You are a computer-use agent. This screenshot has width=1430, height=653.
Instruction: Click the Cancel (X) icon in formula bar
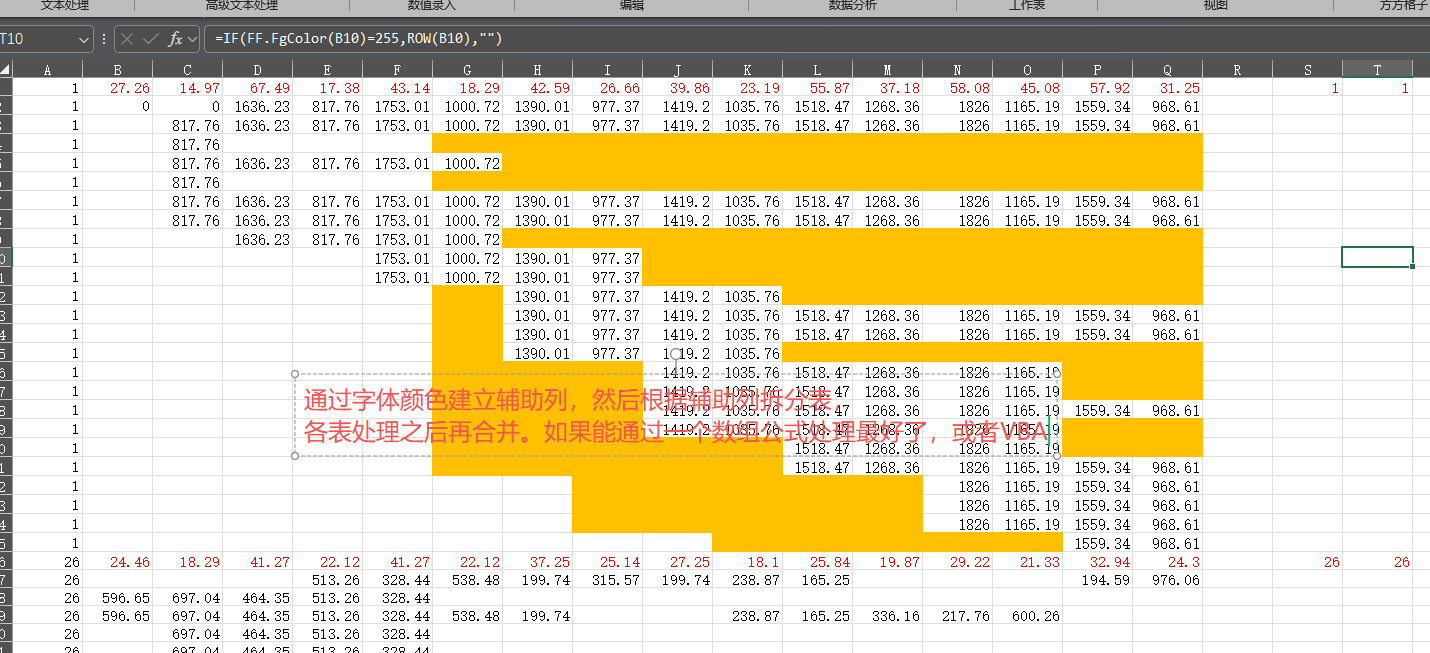(x=129, y=39)
